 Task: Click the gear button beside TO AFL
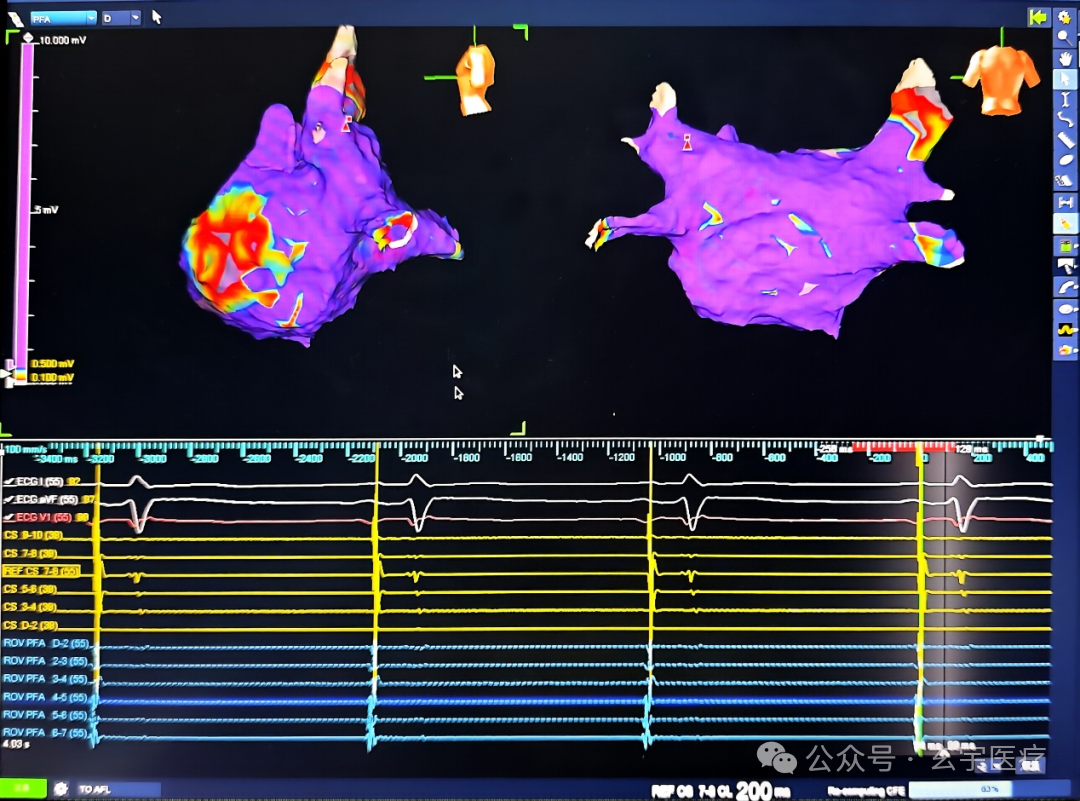tap(61, 789)
